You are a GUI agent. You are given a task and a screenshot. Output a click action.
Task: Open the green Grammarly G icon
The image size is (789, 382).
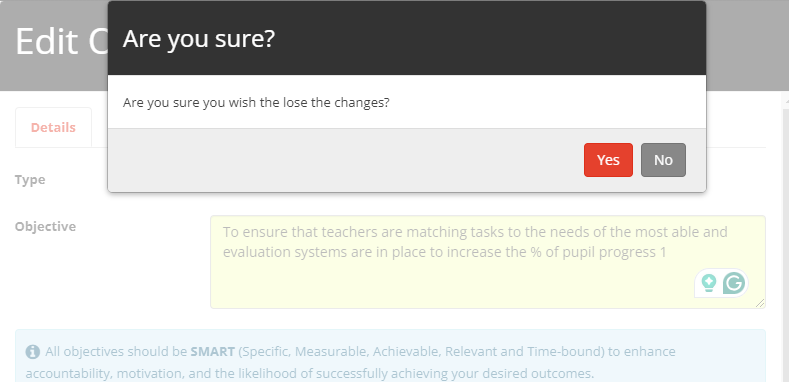(x=734, y=283)
